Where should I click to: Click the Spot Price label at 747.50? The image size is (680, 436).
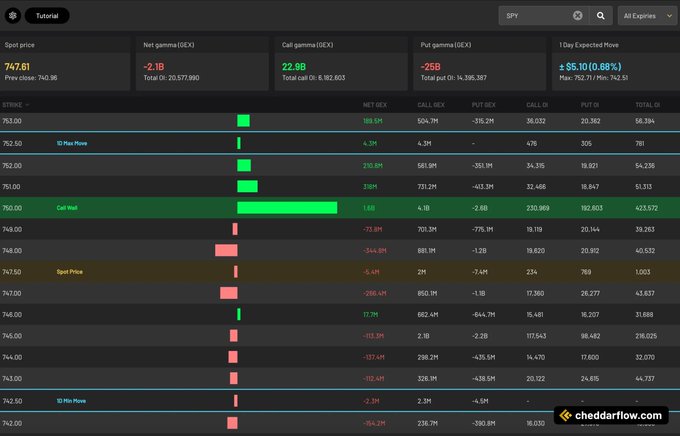click(69, 272)
